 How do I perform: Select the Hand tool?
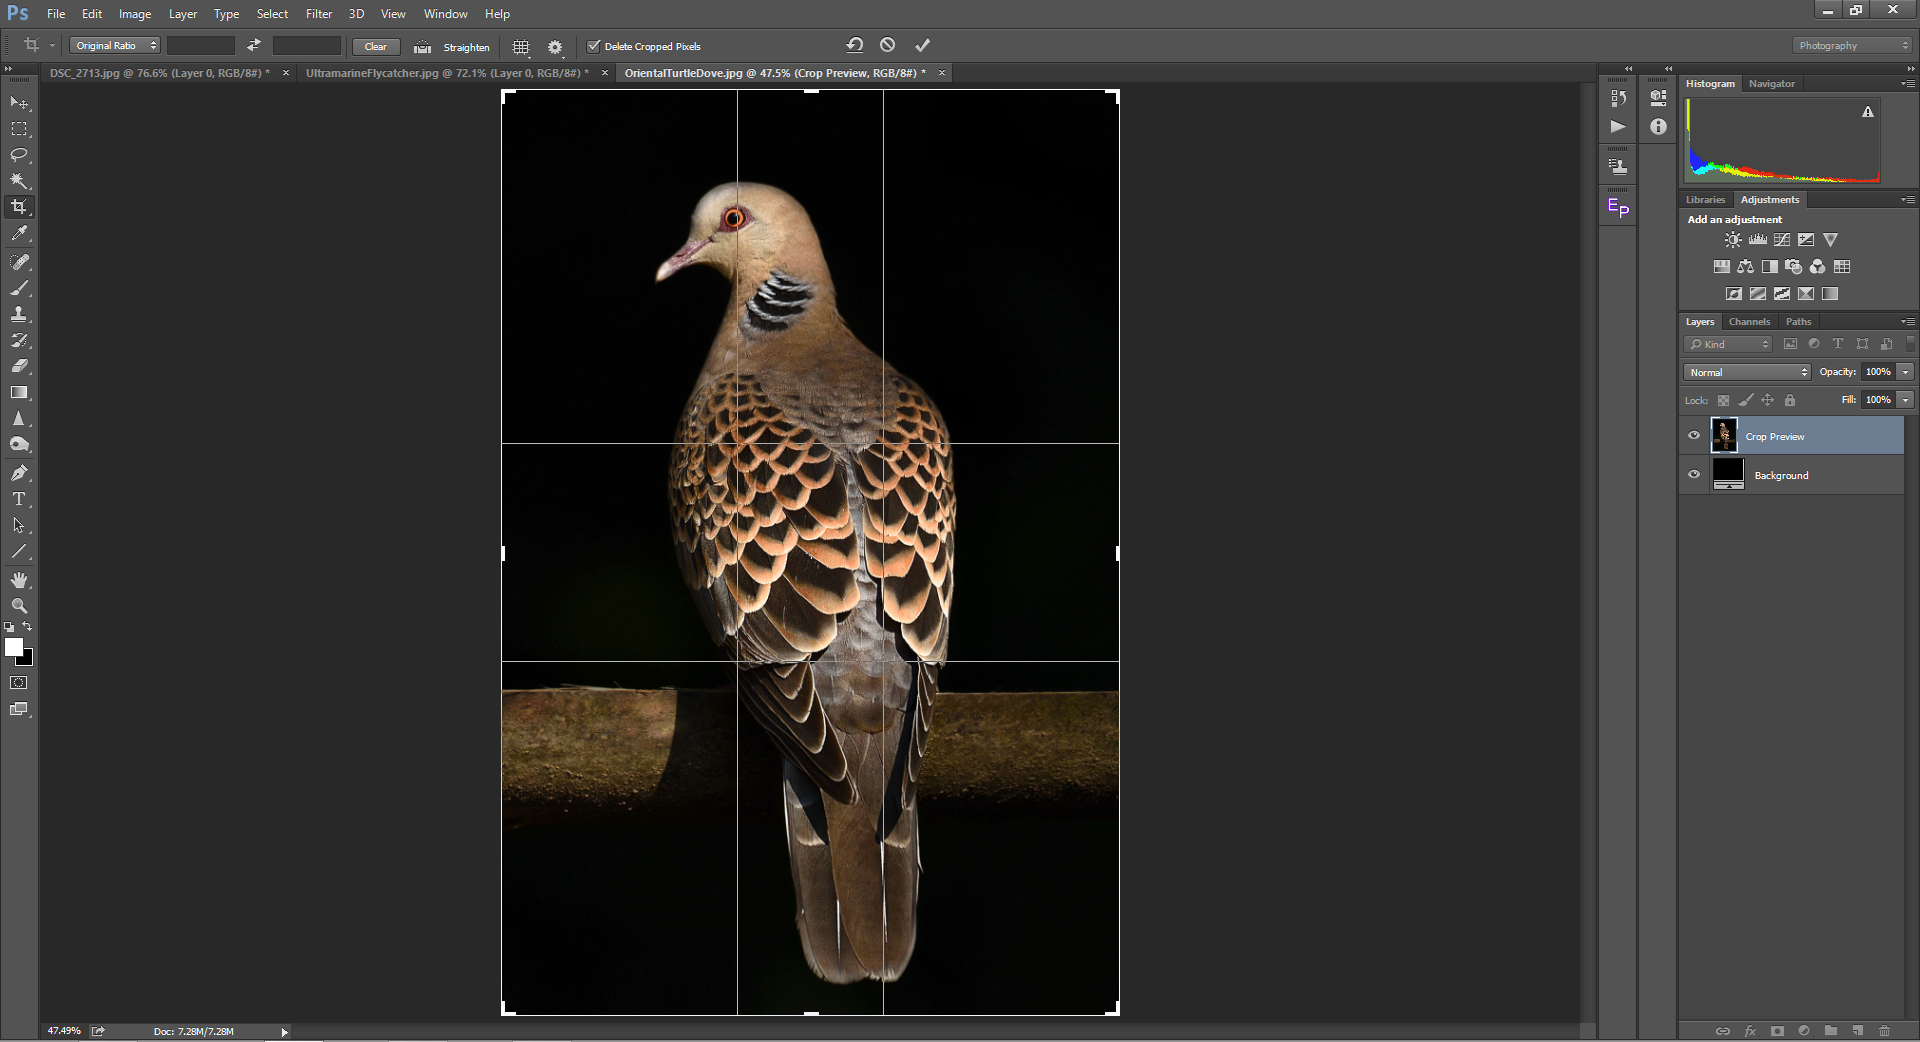[x=19, y=580]
